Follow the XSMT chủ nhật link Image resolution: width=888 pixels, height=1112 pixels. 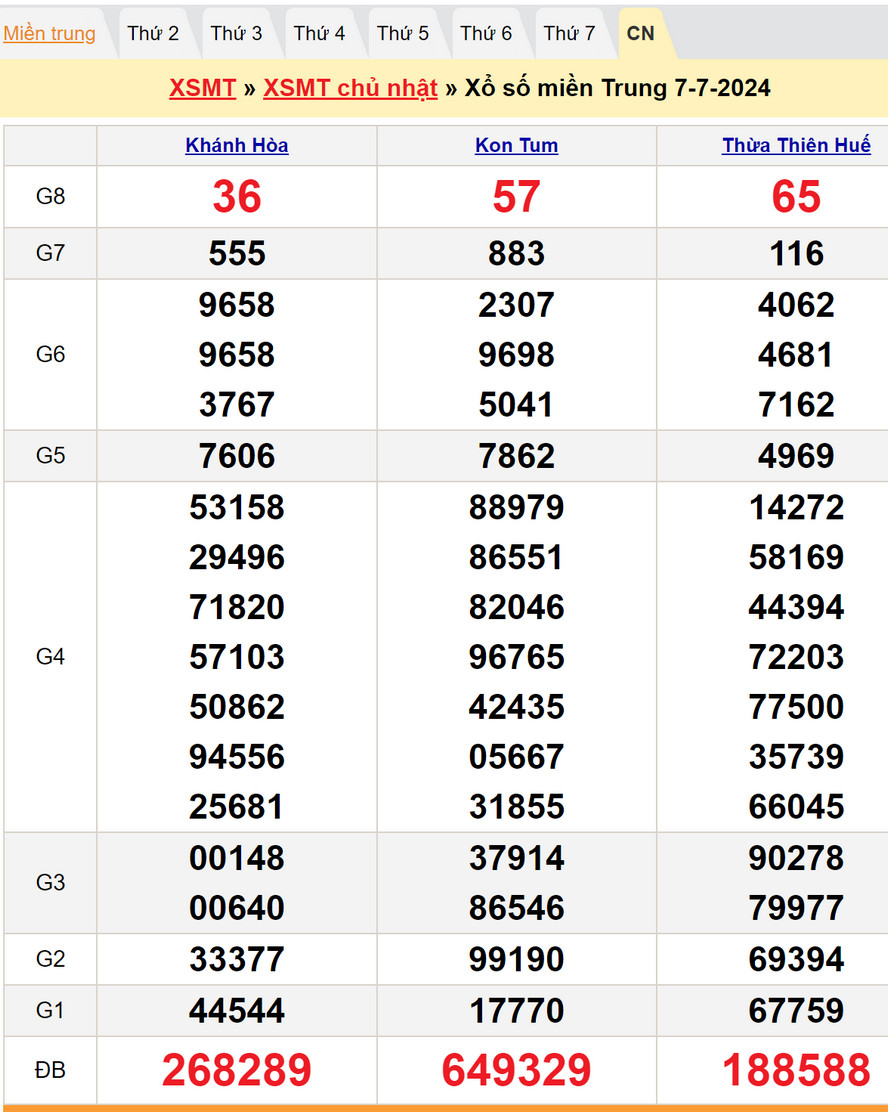(350, 88)
